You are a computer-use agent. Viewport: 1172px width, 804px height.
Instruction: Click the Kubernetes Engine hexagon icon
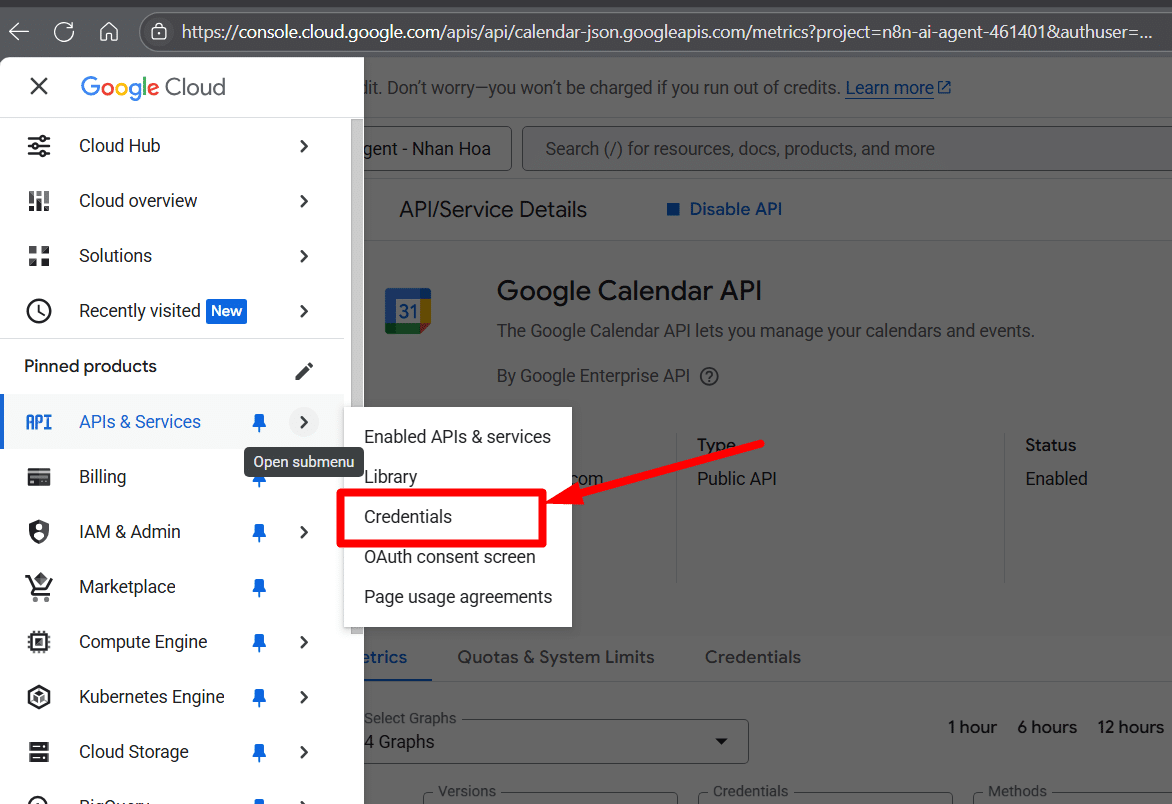pos(39,697)
